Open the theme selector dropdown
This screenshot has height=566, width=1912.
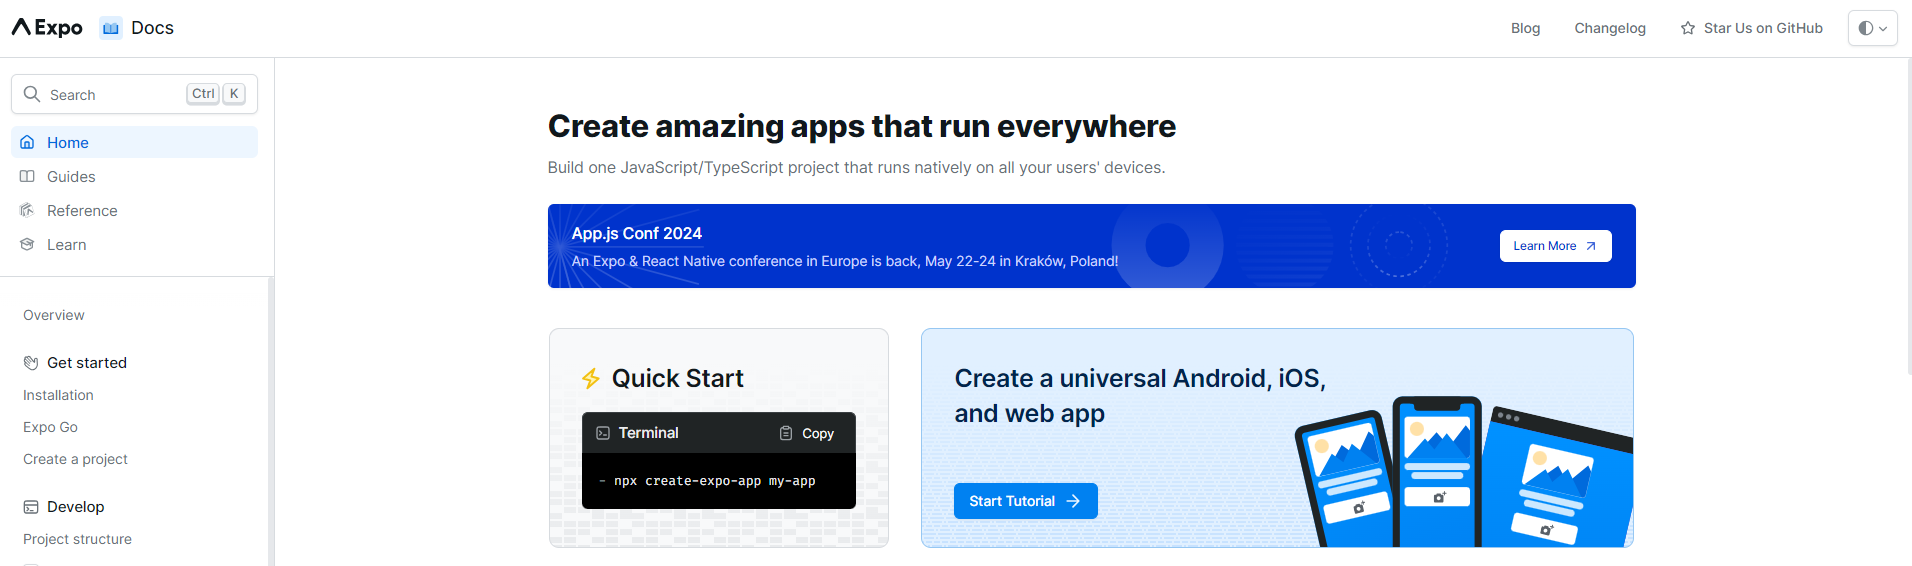(x=1872, y=28)
